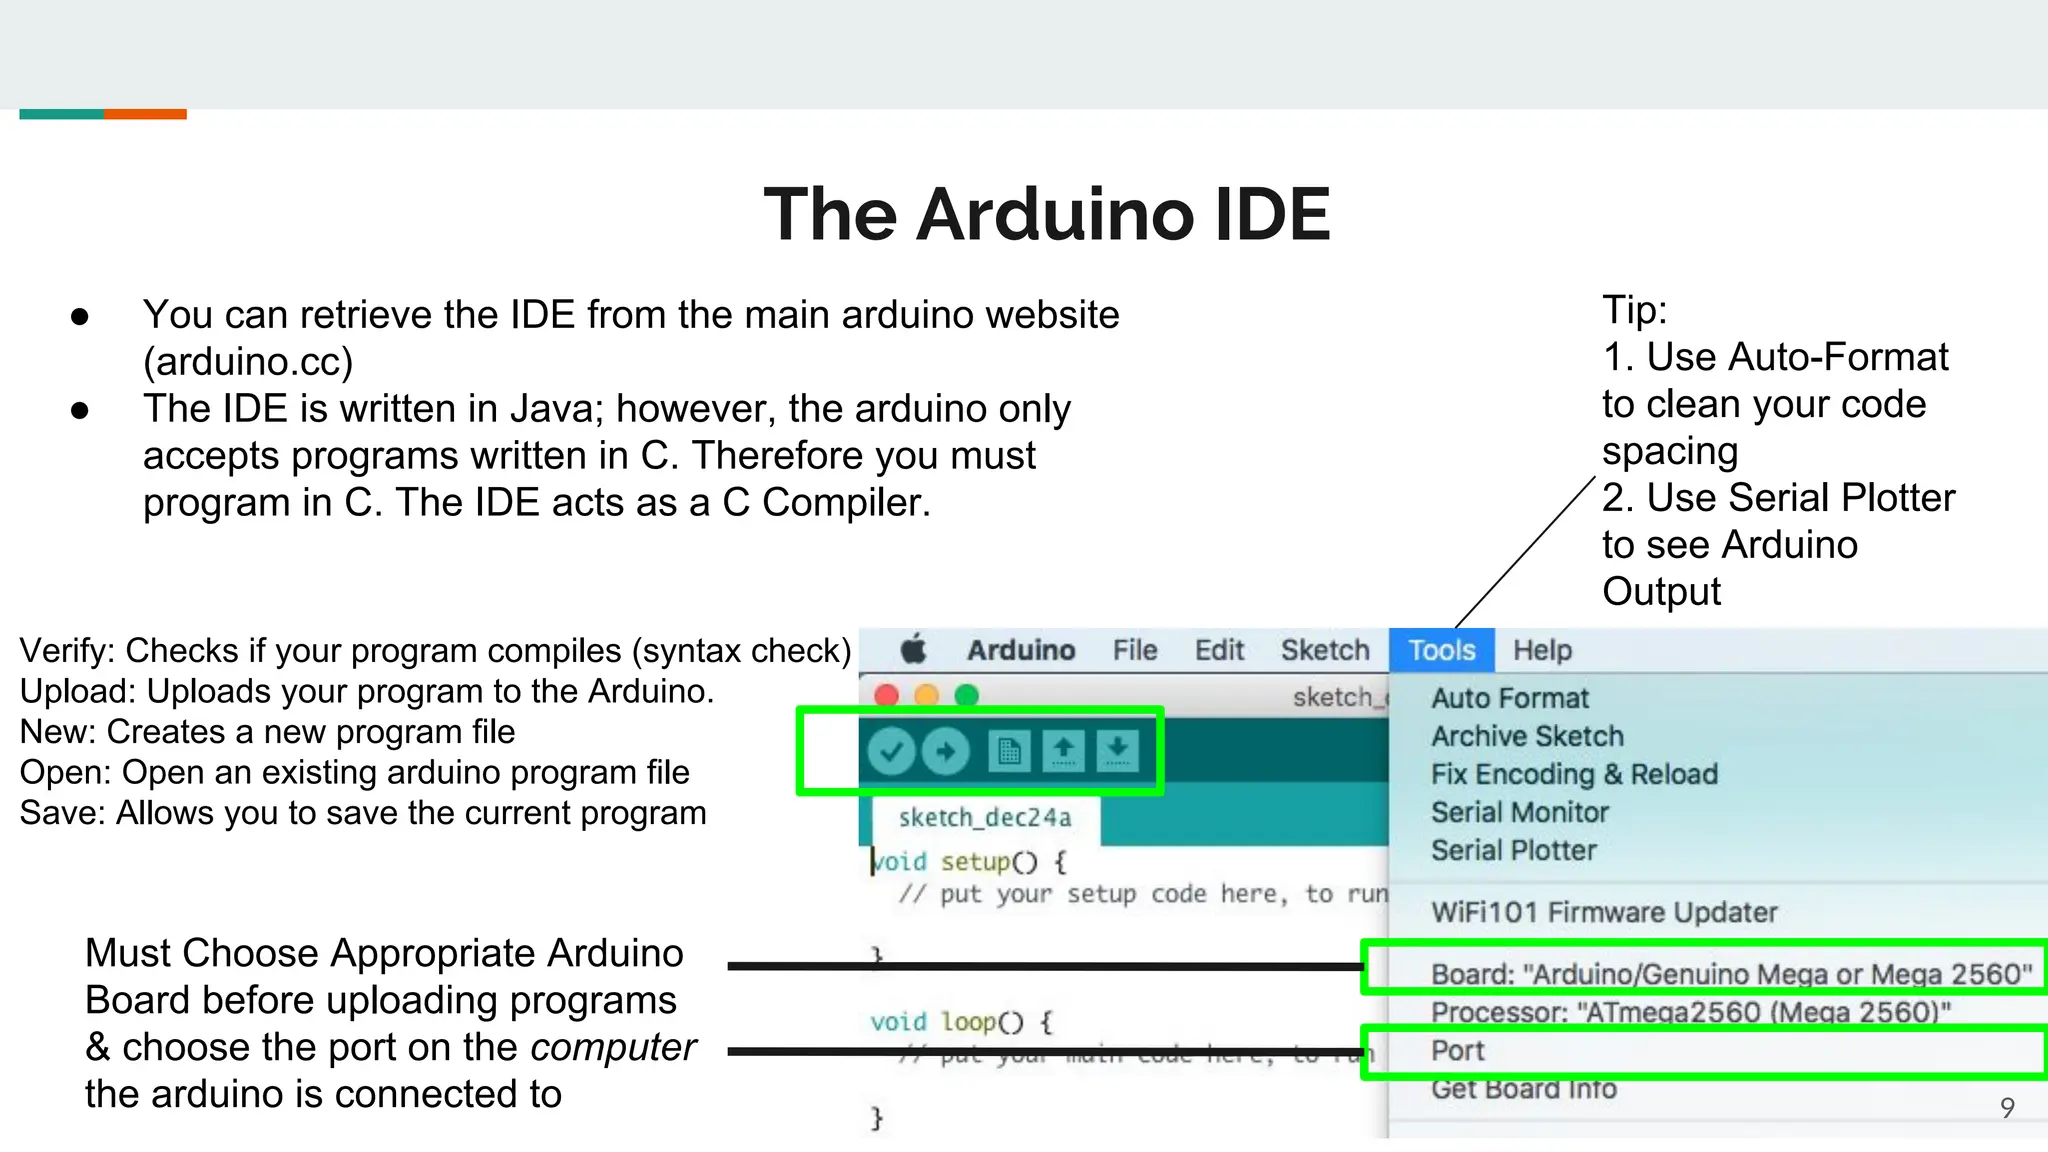Screen dimensions: 2048x1152
Task: Open the Edit menu
Action: coord(1219,650)
